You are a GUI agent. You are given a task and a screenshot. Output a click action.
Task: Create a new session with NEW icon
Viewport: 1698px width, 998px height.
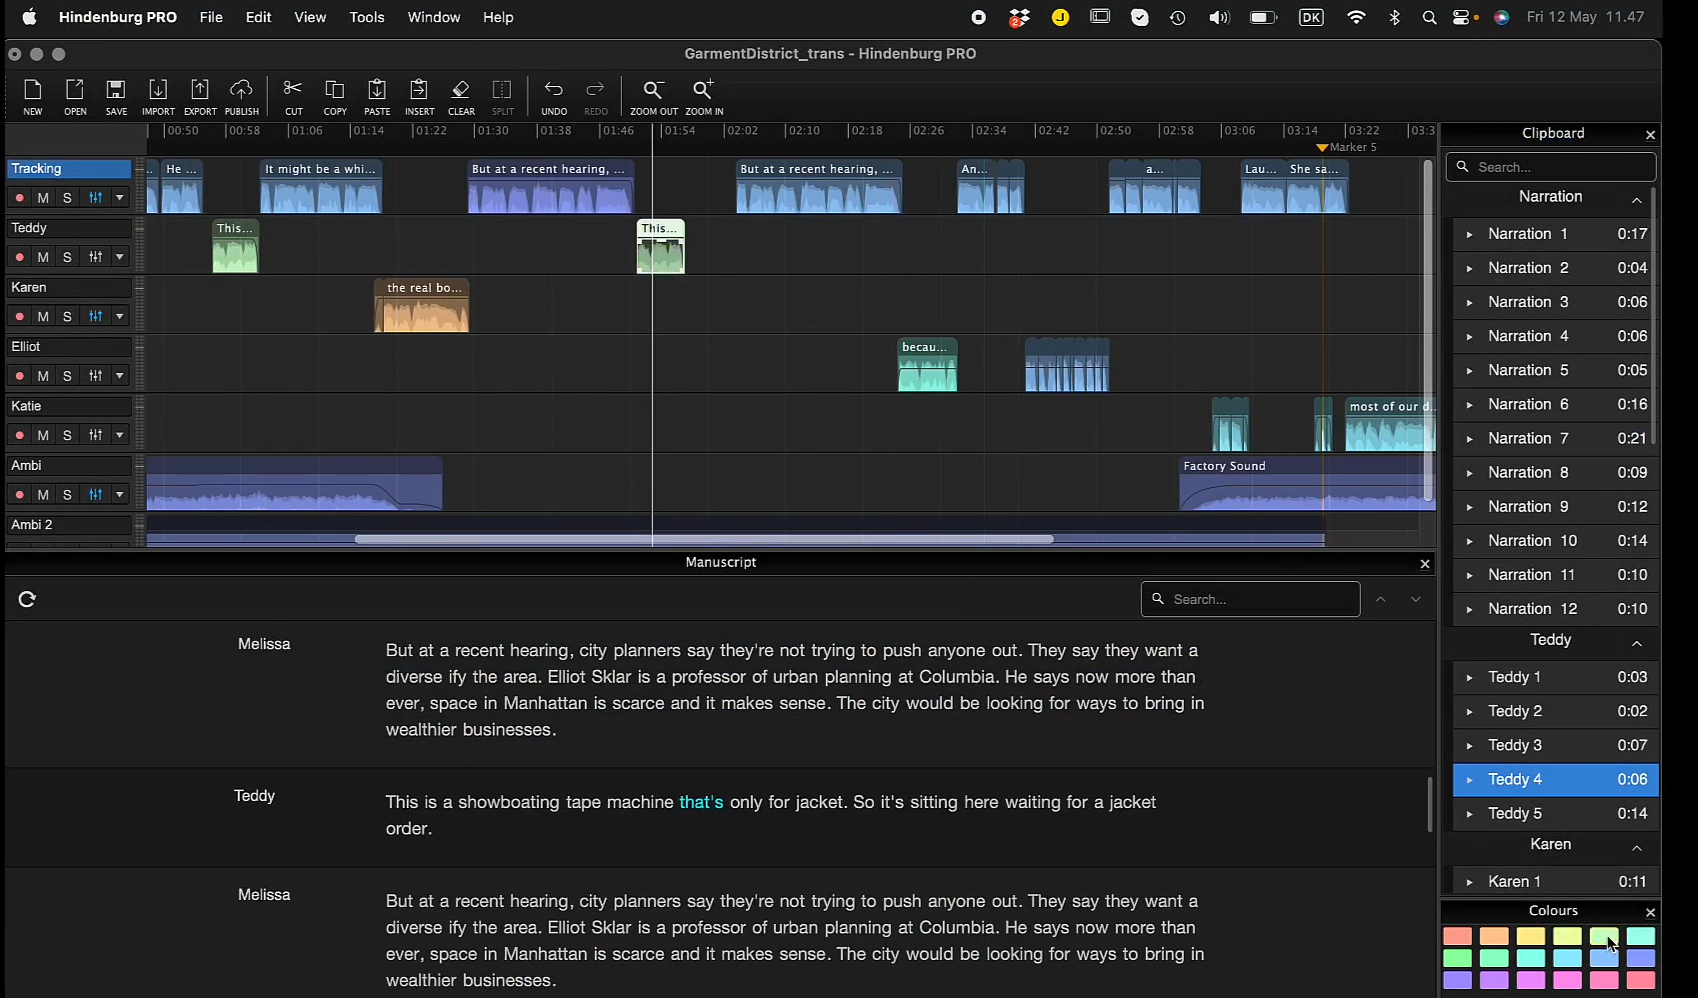pyautogui.click(x=33, y=97)
